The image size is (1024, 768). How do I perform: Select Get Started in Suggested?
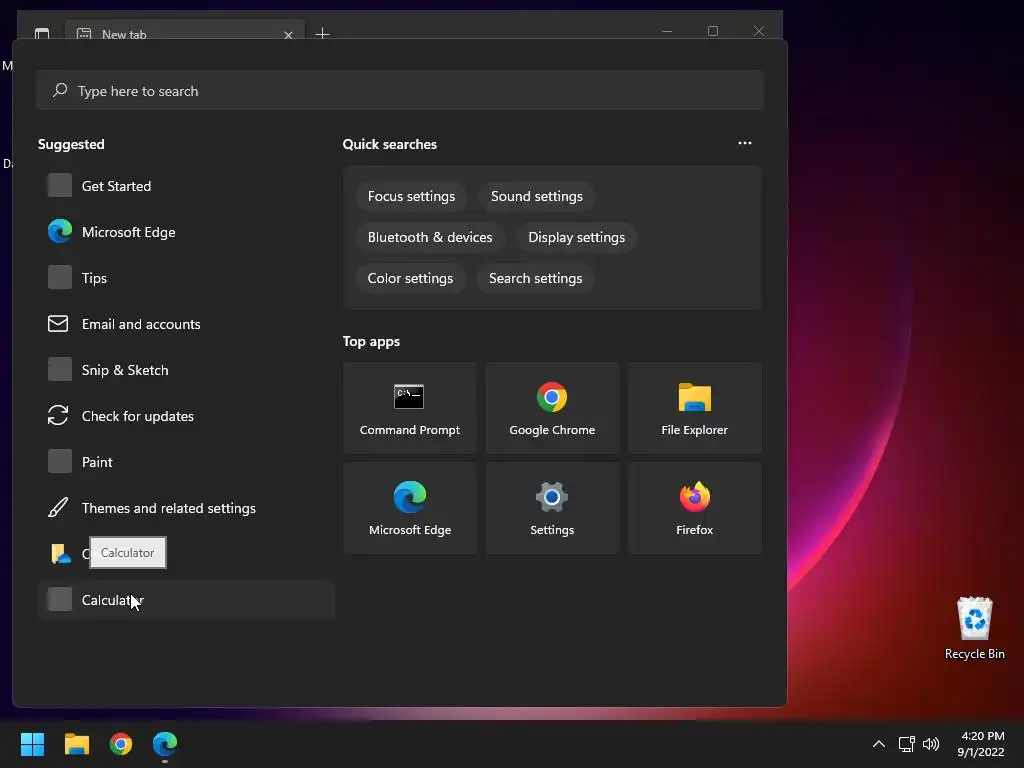(186, 185)
